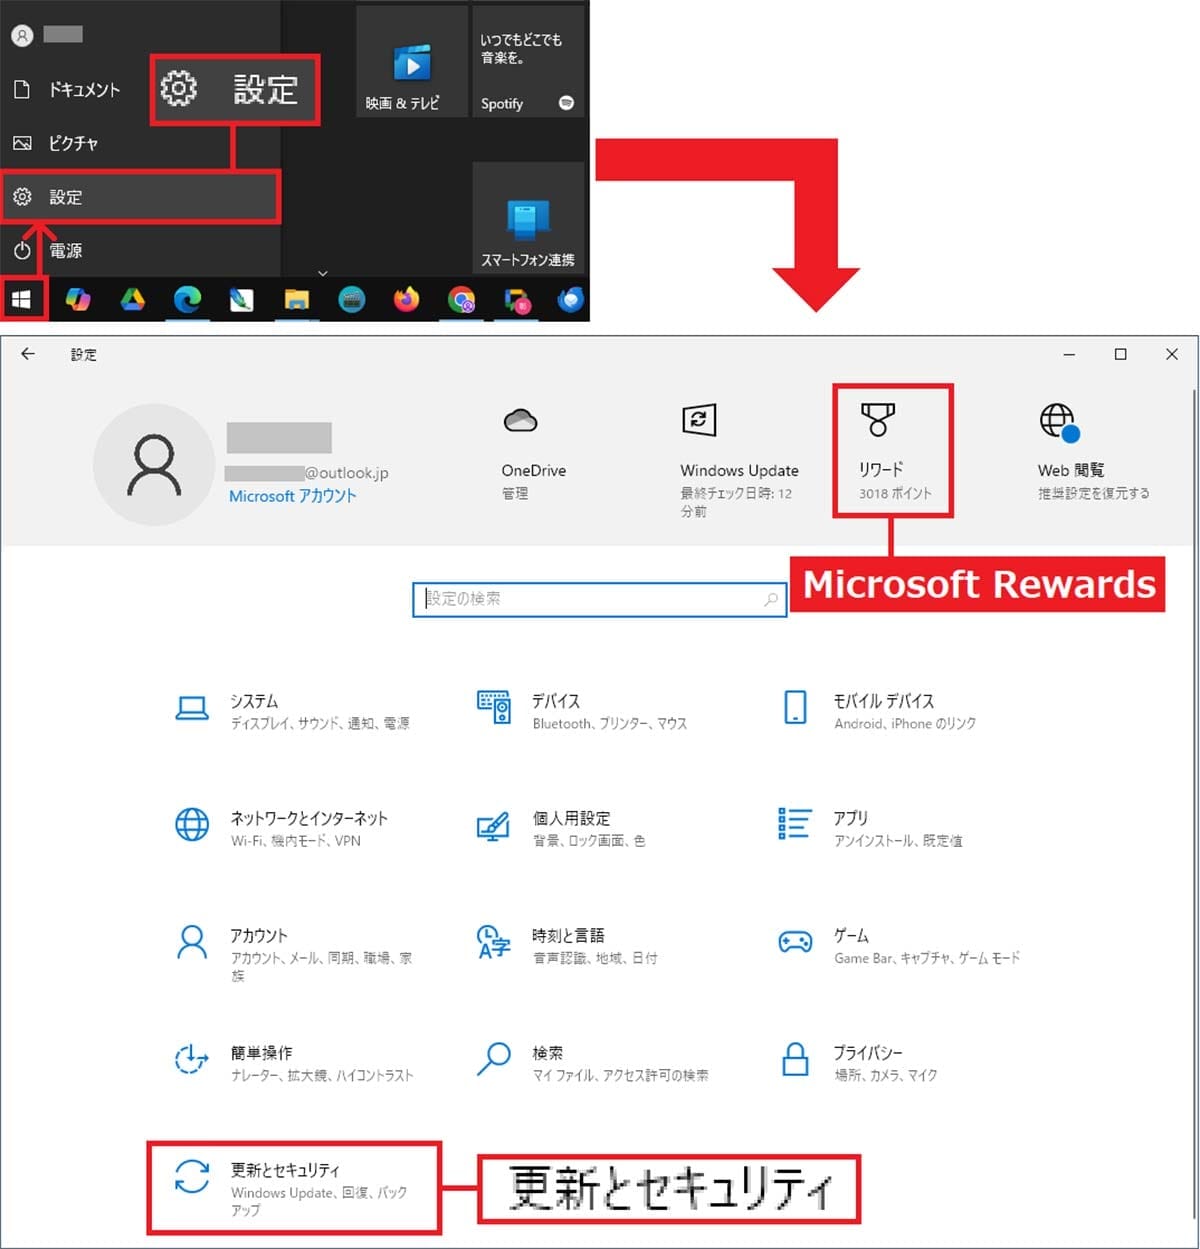Open プライバシー settings

click(860, 1063)
